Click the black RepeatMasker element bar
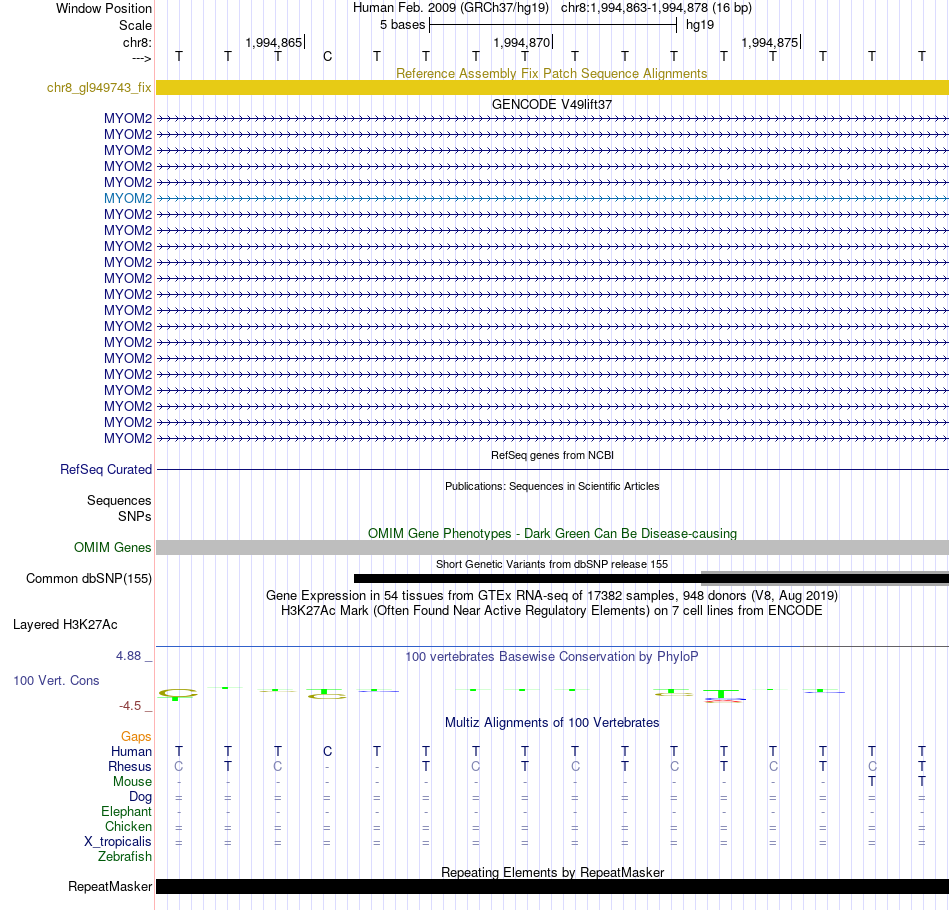The image size is (950, 910). [x=552, y=886]
